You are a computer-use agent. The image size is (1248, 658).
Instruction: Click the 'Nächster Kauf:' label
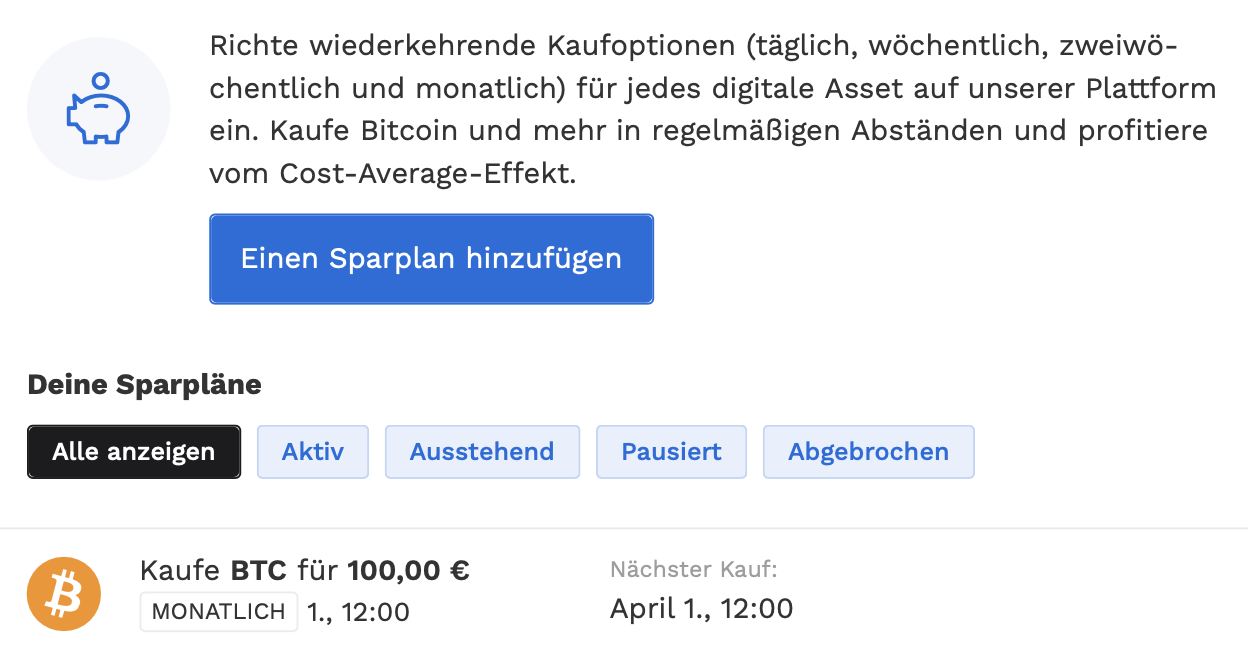693,570
